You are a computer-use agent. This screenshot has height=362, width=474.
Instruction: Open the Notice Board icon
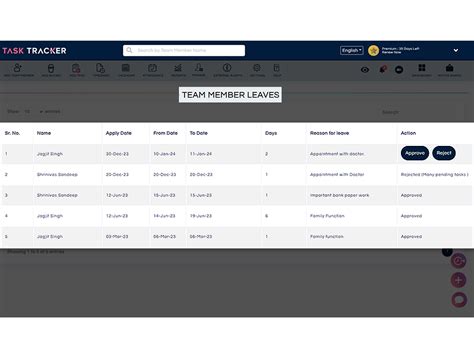[x=449, y=70]
